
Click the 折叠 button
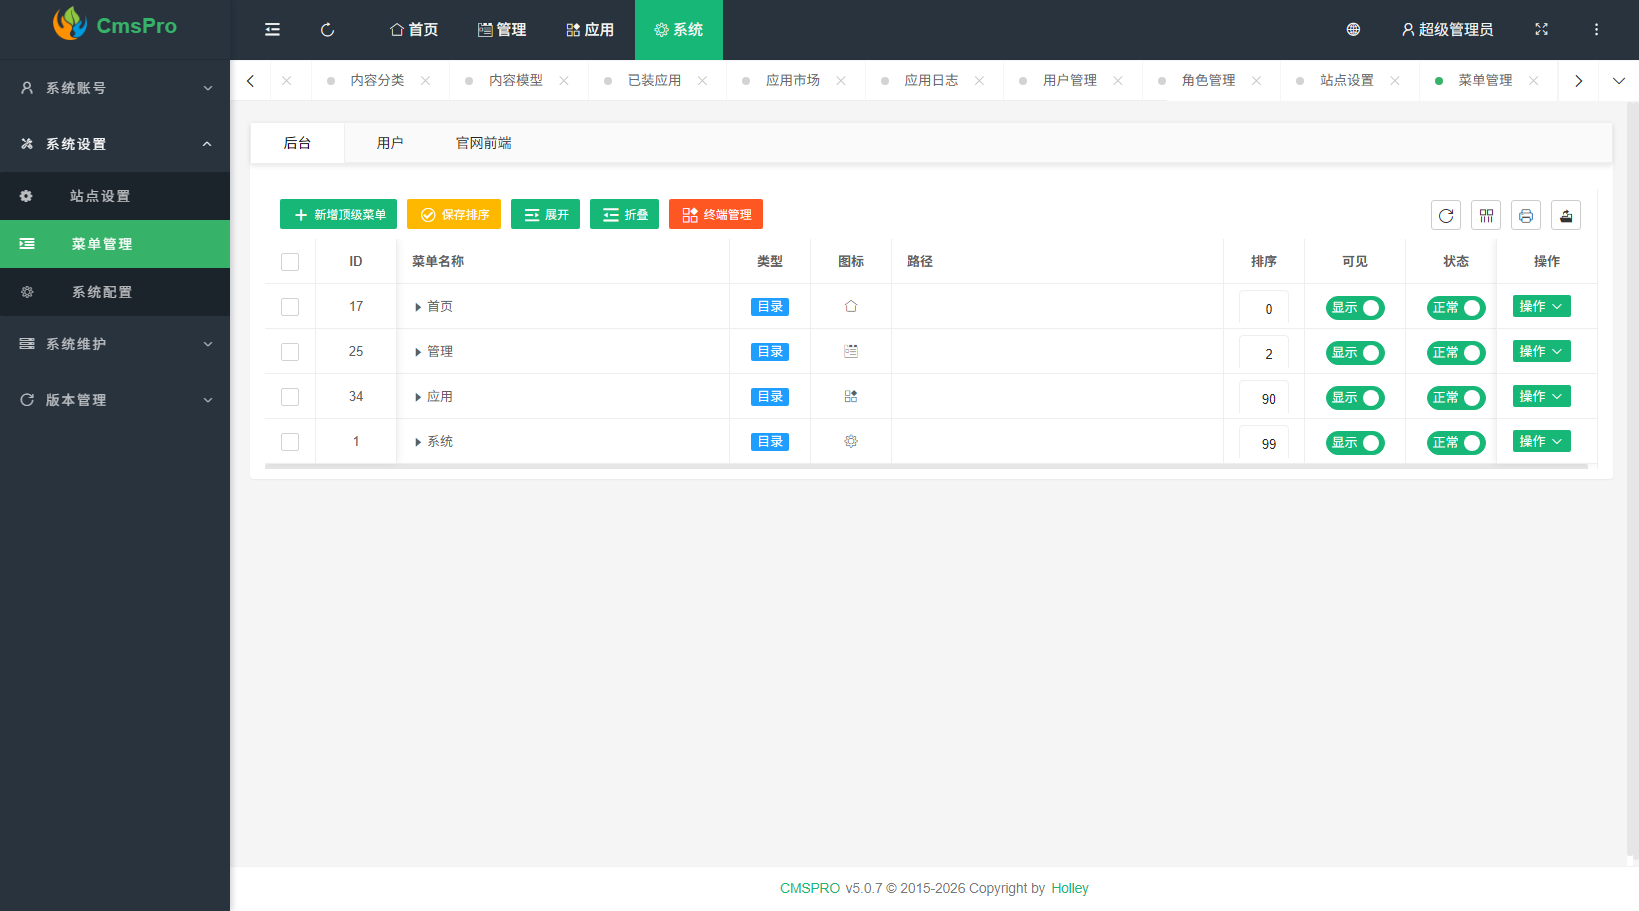click(x=624, y=214)
